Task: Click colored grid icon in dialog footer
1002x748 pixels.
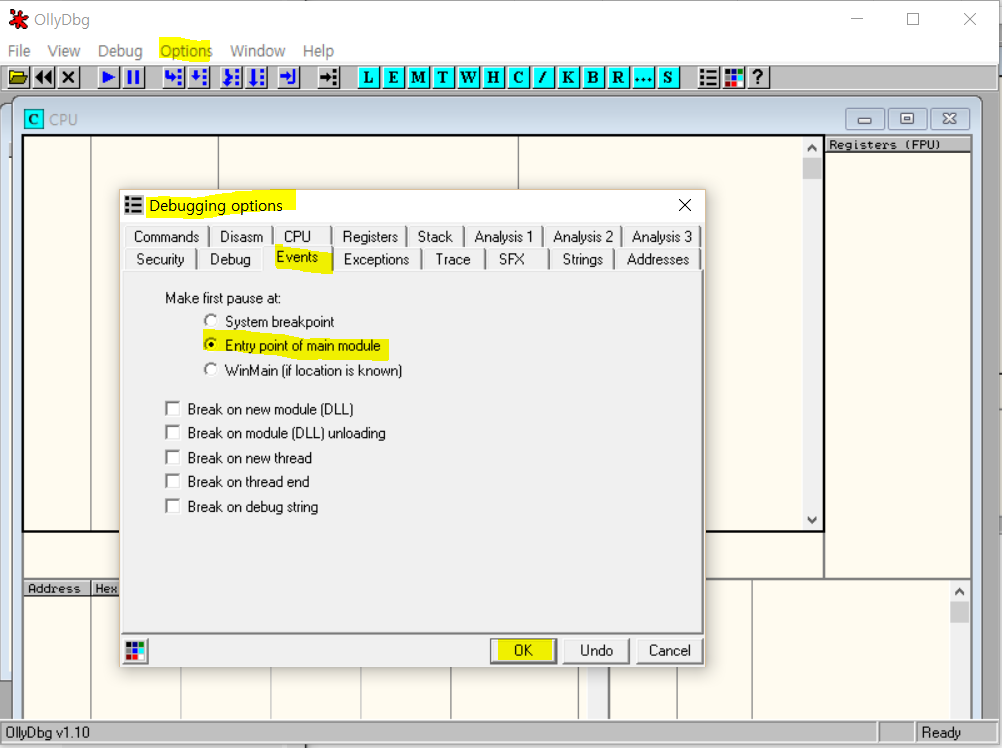Action: (x=135, y=651)
